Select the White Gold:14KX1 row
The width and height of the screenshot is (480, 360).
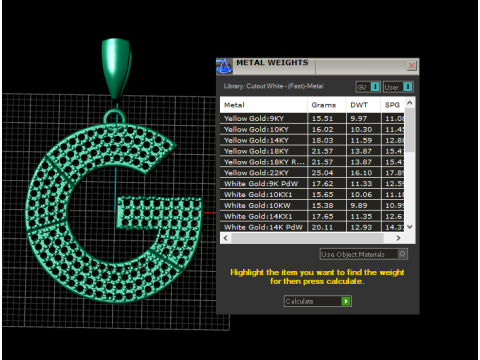(x=312, y=216)
